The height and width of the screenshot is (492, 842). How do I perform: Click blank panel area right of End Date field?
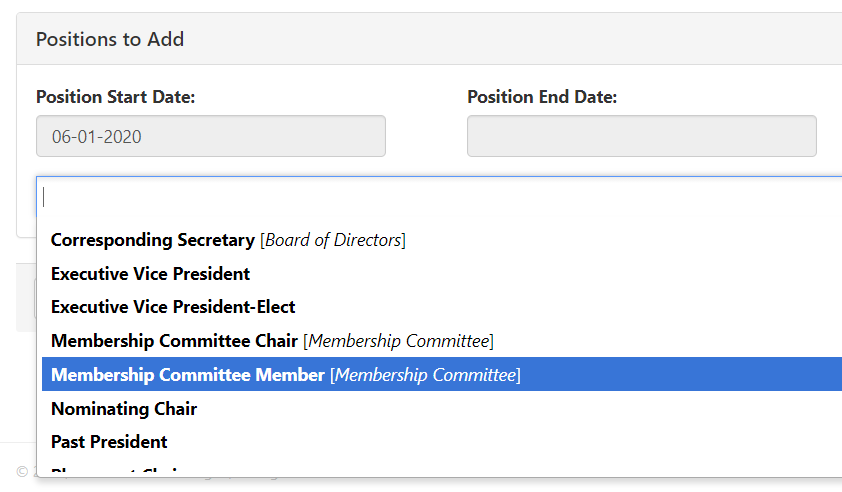coord(830,136)
